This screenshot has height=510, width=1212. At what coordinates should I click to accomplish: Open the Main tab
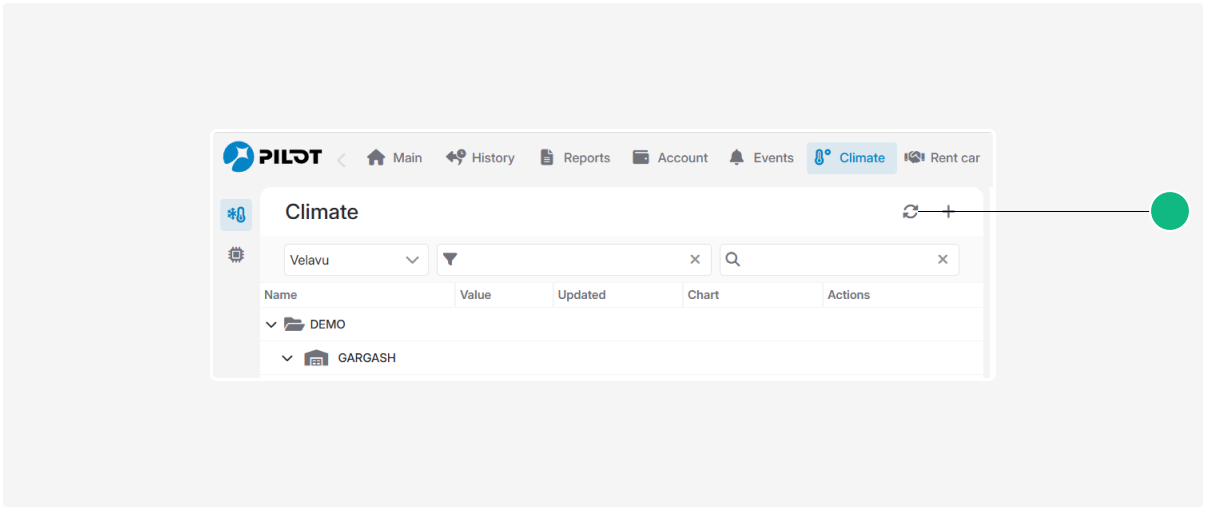pyautogui.click(x=394, y=158)
